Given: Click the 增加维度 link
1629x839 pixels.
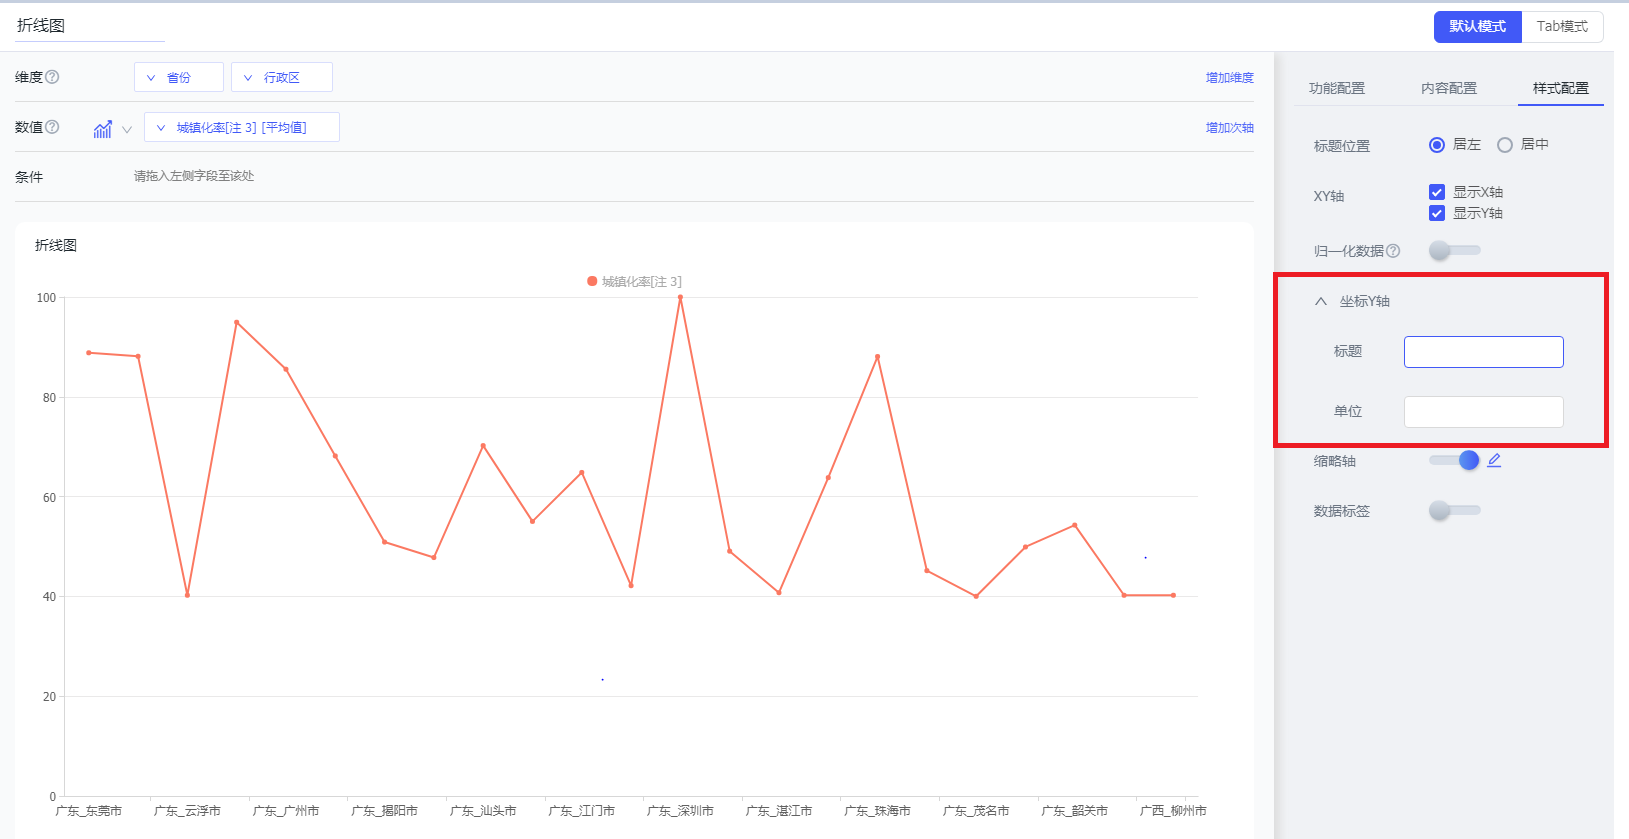Looking at the screenshot, I should 1229,77.
